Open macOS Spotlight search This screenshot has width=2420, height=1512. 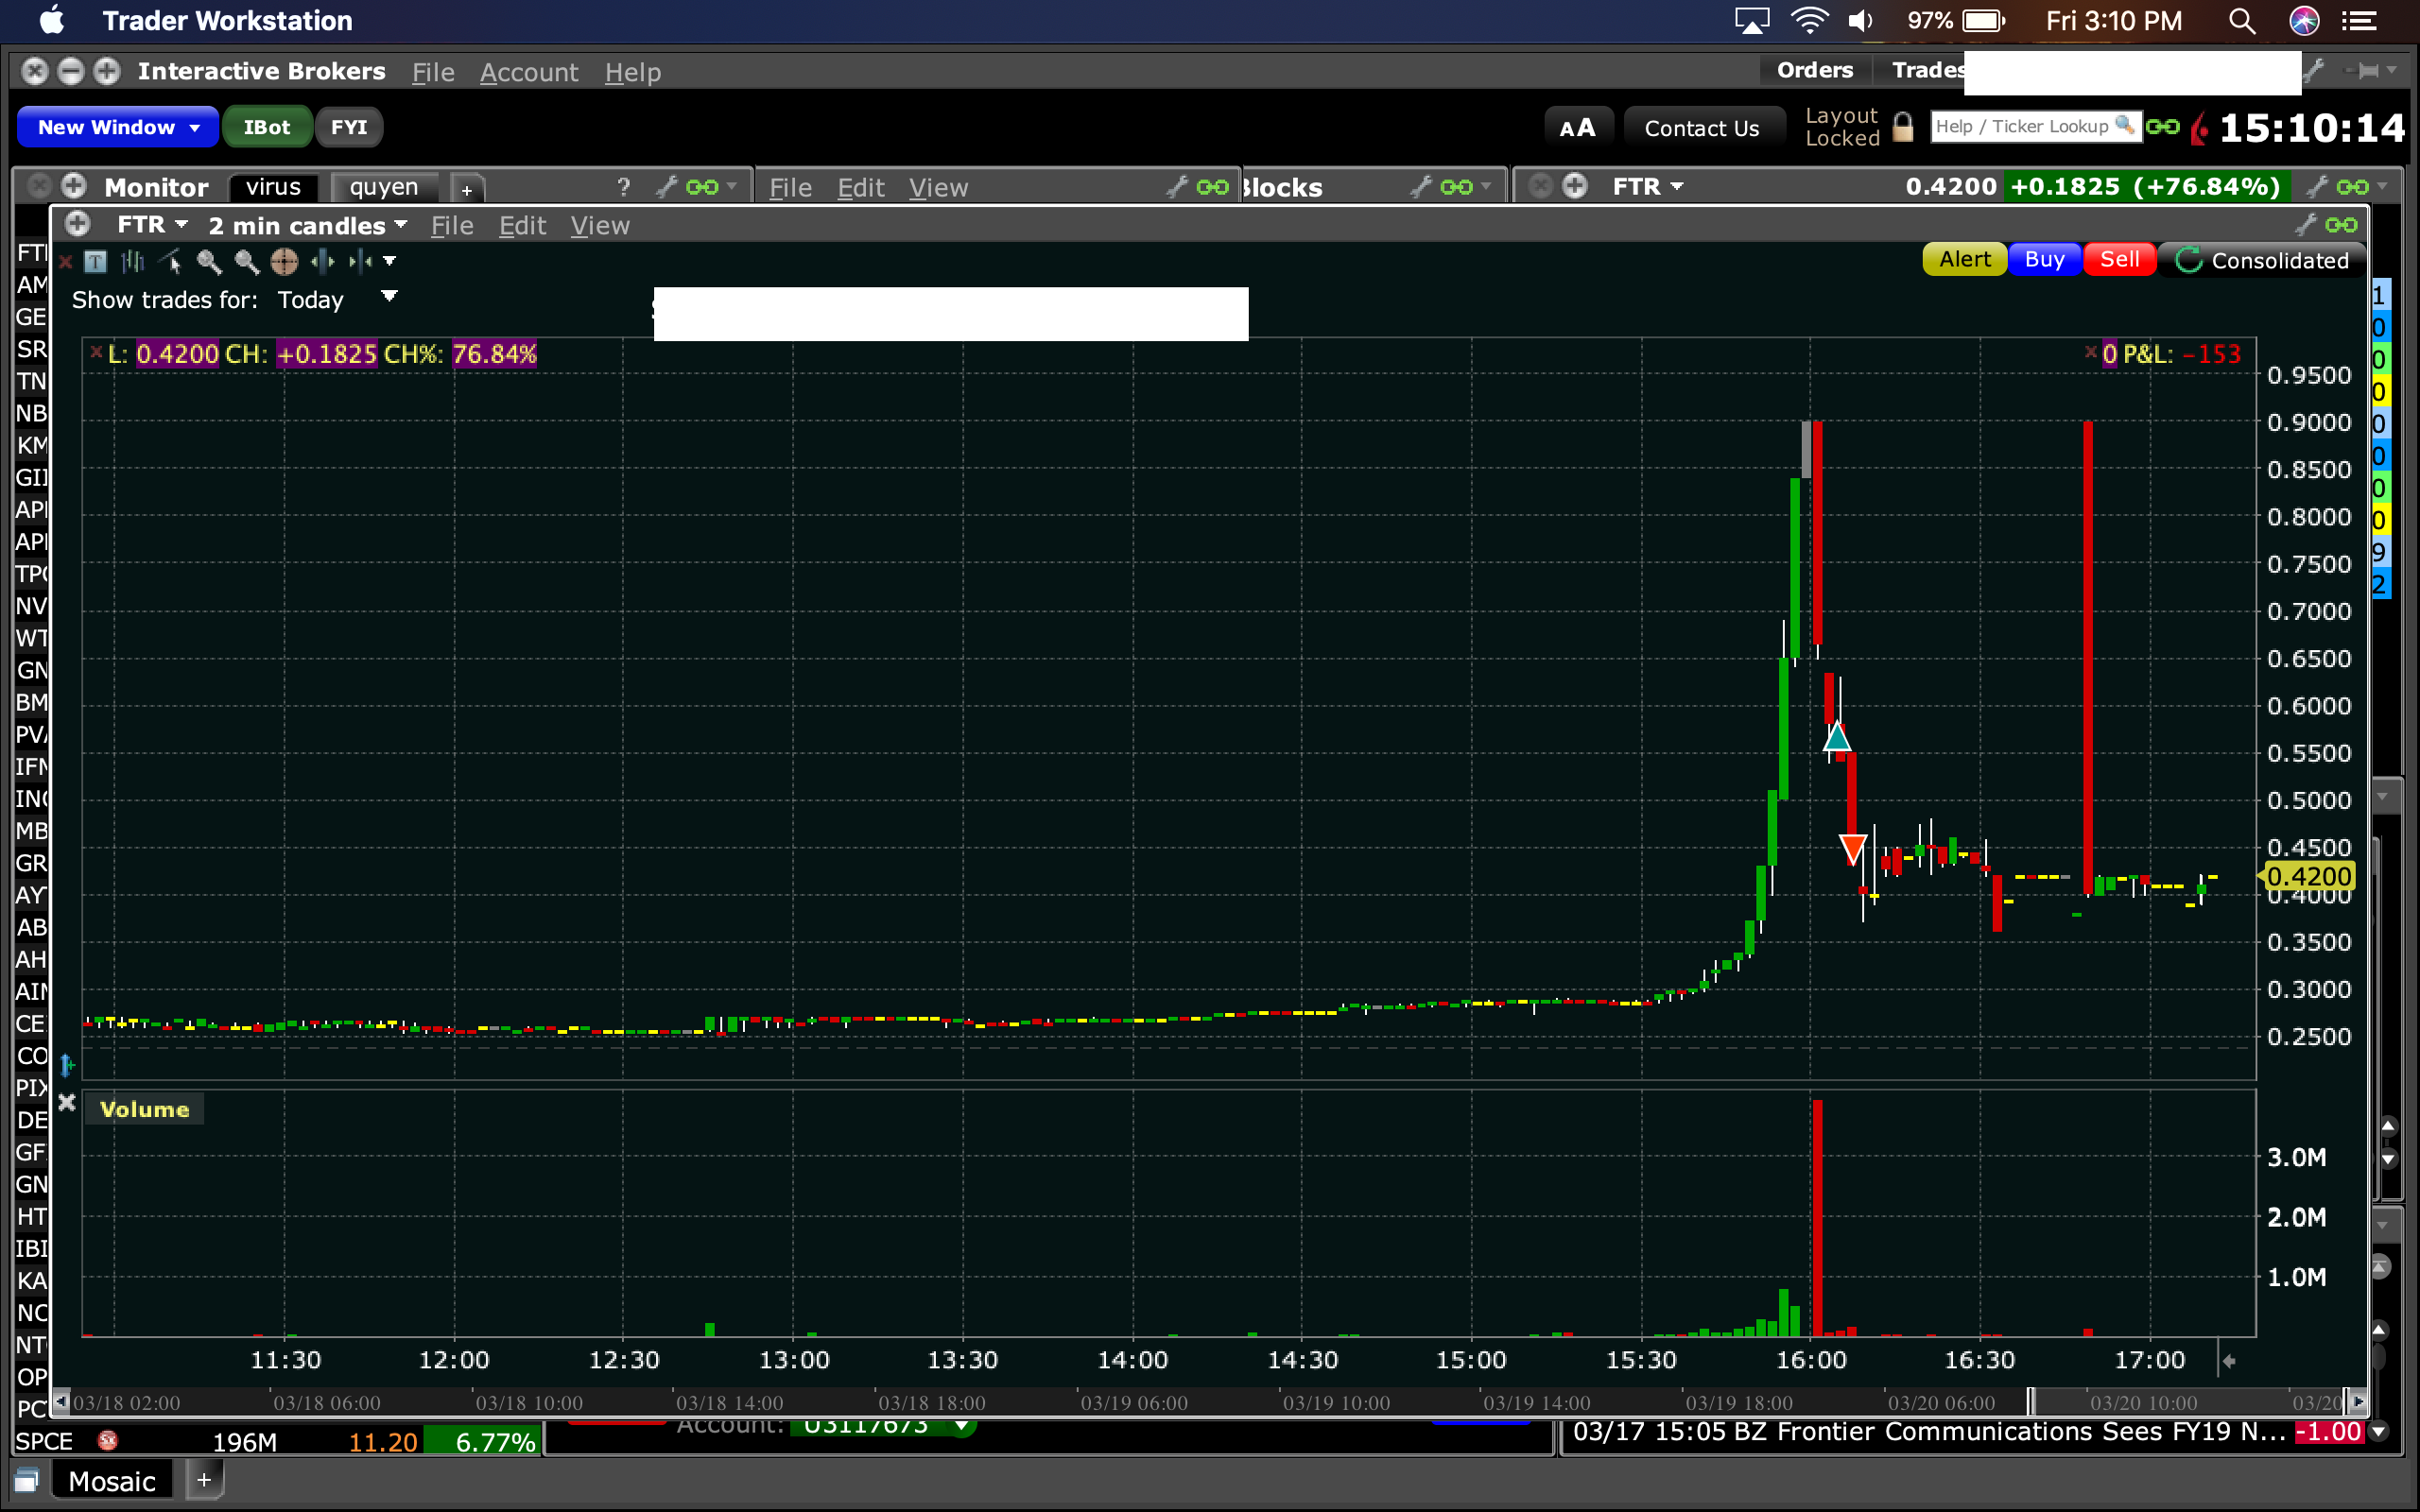[2241, 21]
